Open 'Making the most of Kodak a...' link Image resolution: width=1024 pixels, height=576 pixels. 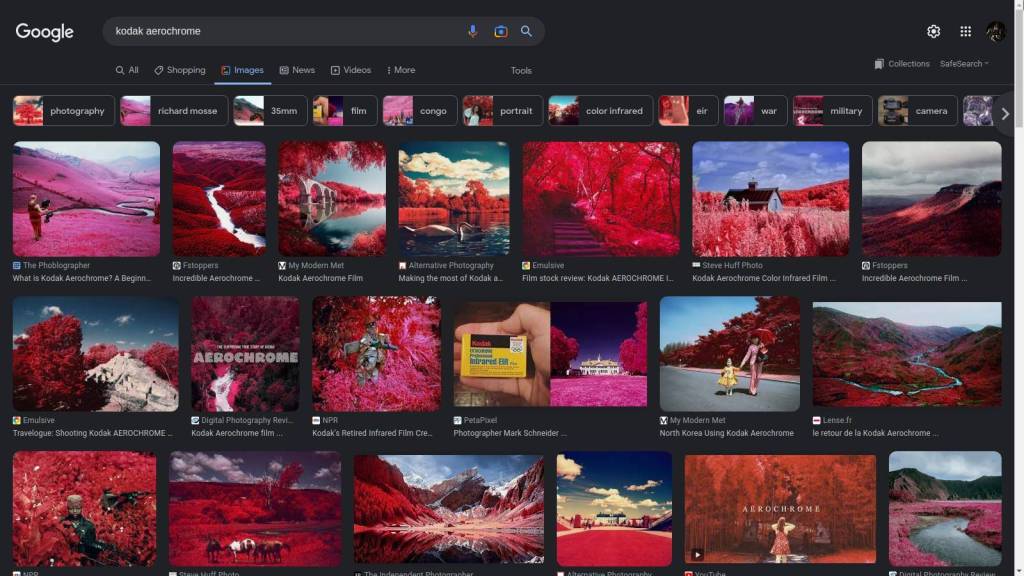pyautogui.click(x=451, y=278)
